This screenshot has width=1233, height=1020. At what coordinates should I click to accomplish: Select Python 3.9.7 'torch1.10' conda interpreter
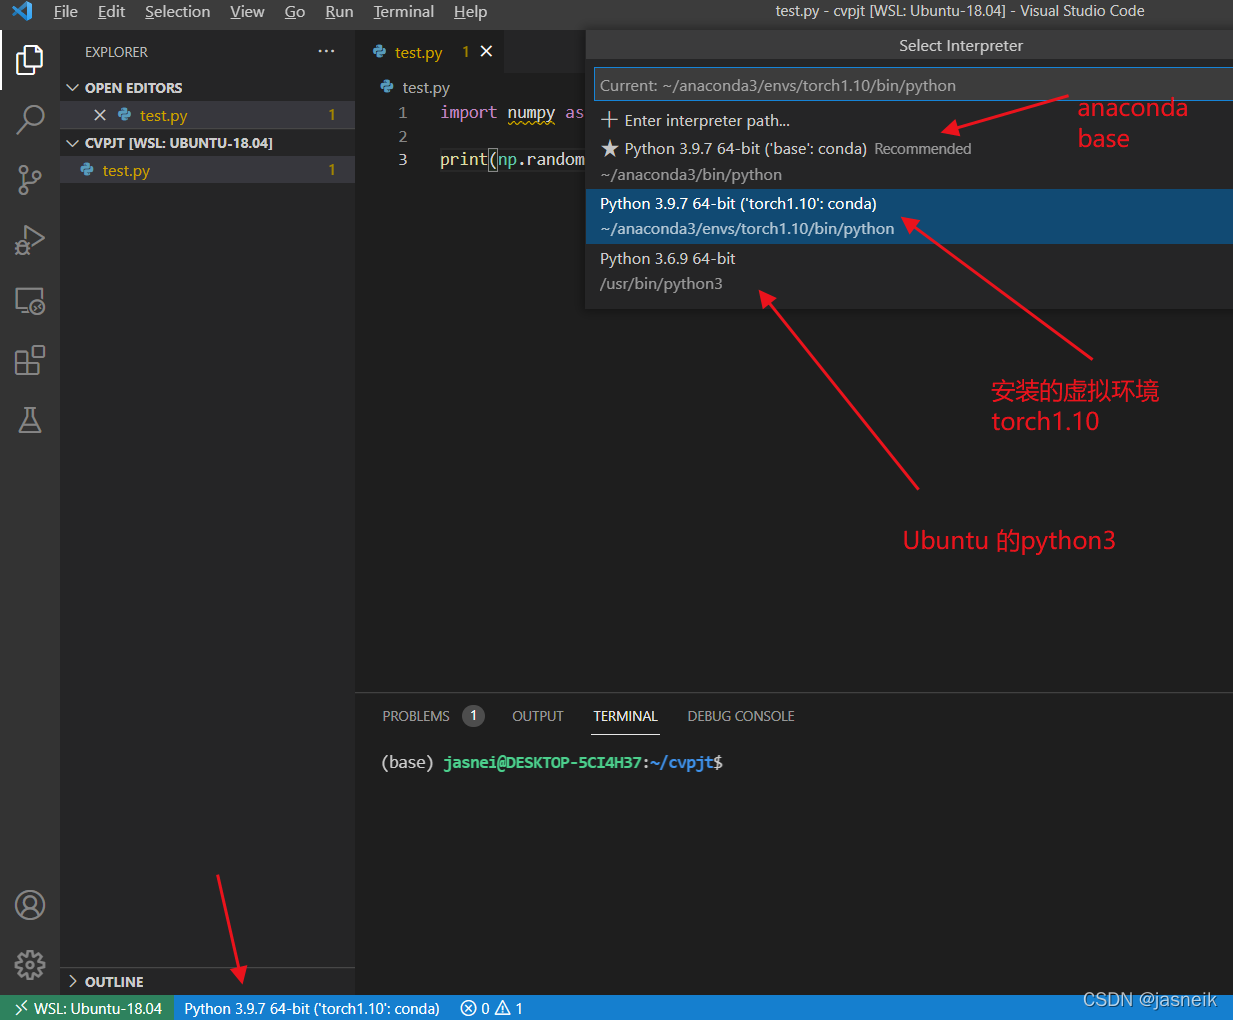[909, 216]
